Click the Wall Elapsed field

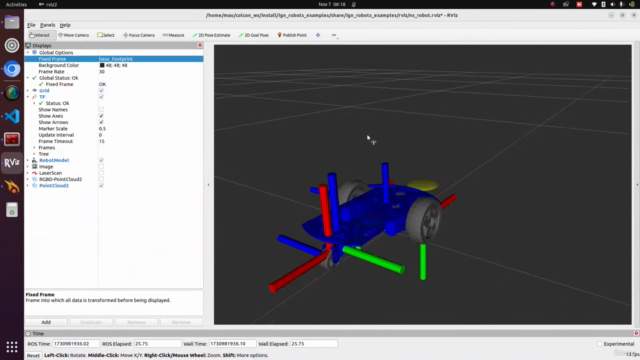coord(313,344)
